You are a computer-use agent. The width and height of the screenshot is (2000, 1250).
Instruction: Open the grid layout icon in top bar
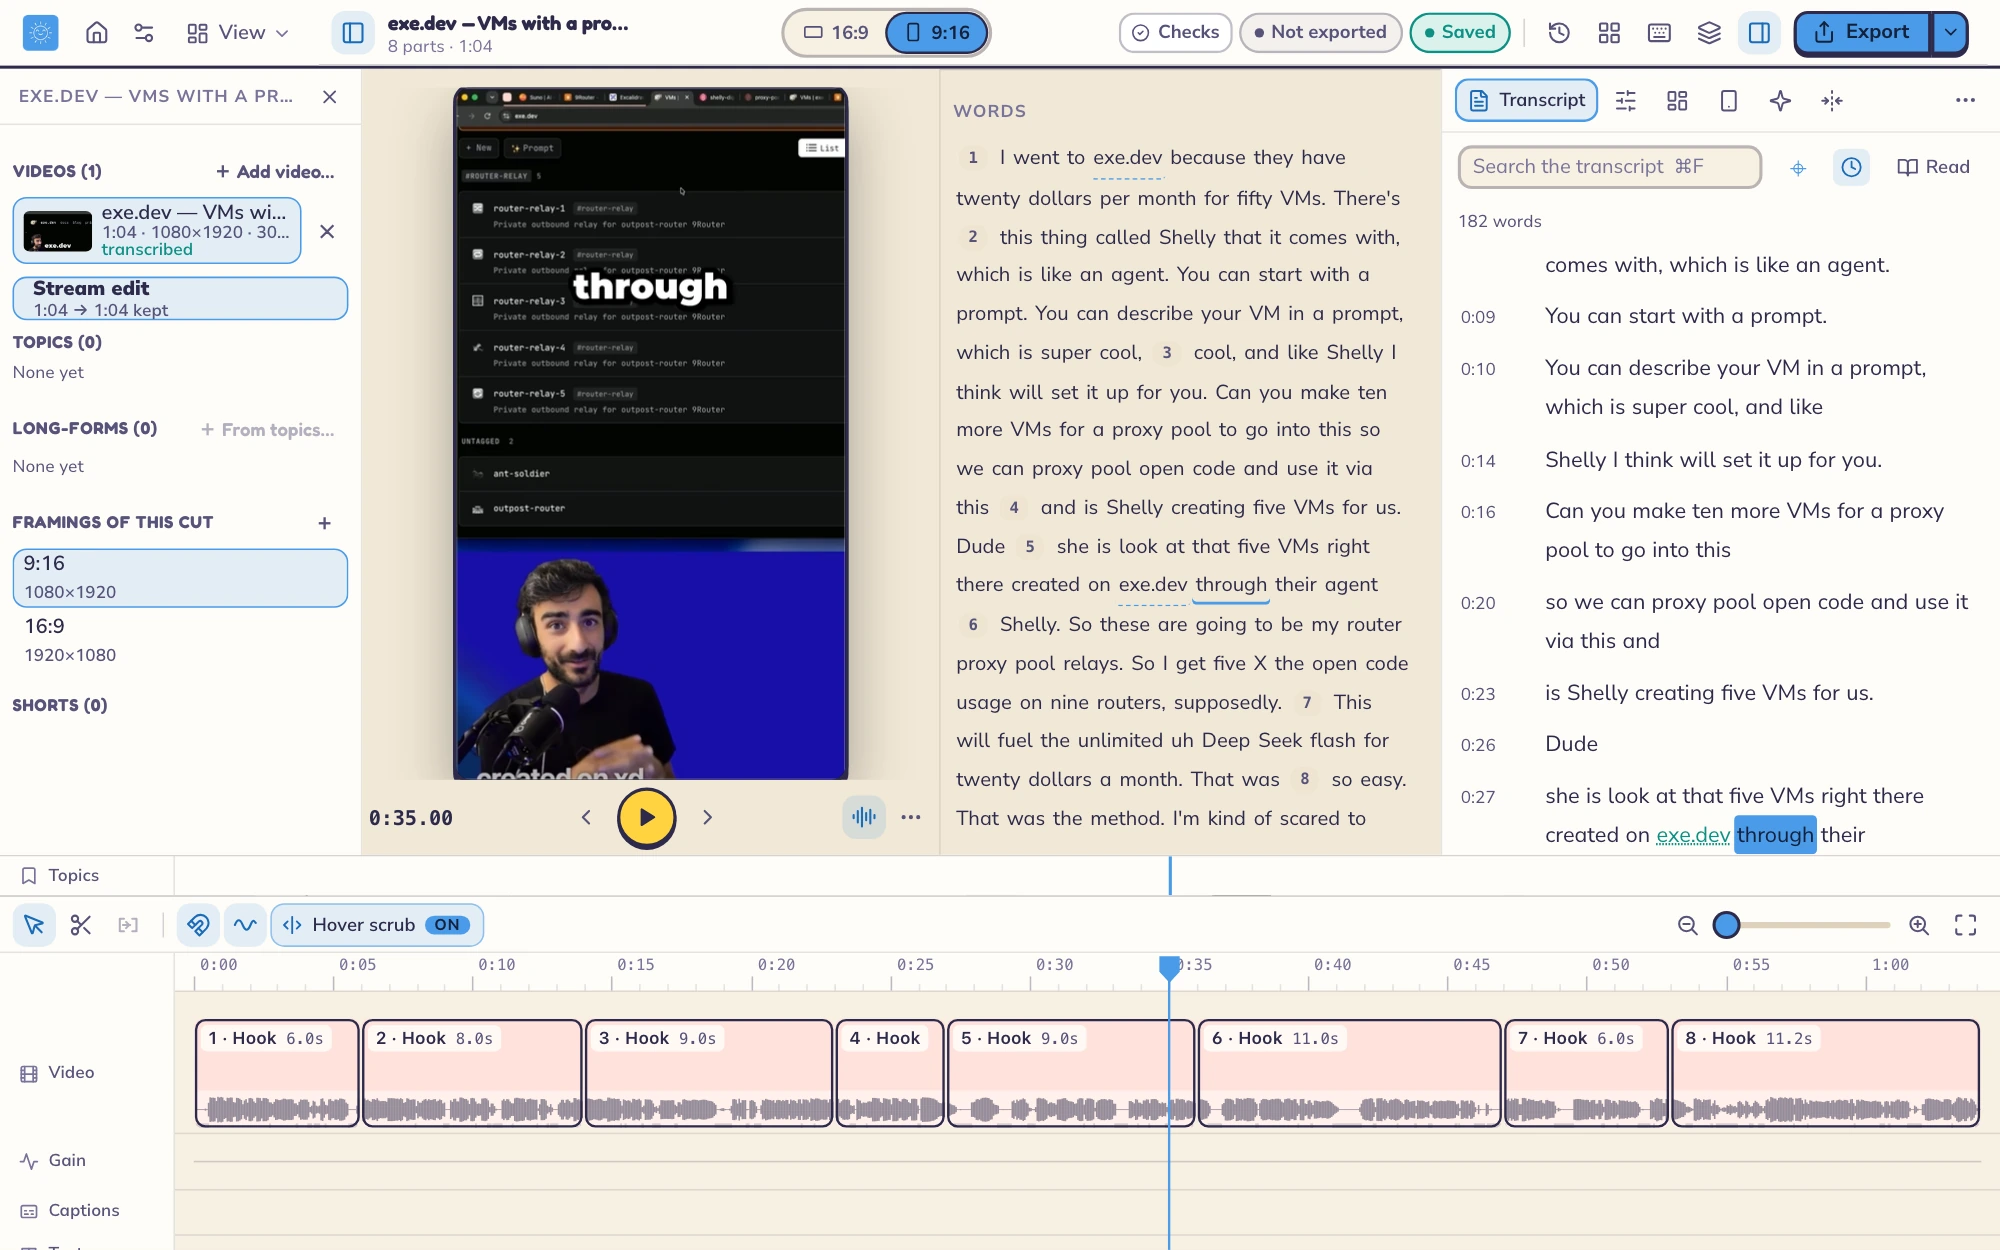pyautogui.click(x=1609, y=33)
